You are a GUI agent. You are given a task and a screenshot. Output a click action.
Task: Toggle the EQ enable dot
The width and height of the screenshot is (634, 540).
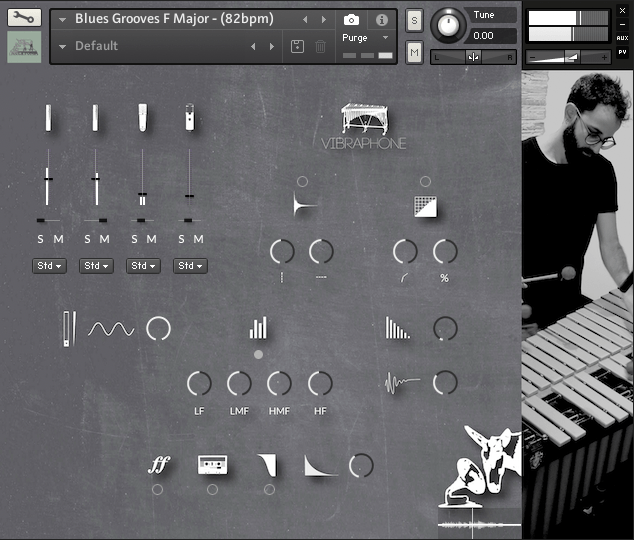258,354
